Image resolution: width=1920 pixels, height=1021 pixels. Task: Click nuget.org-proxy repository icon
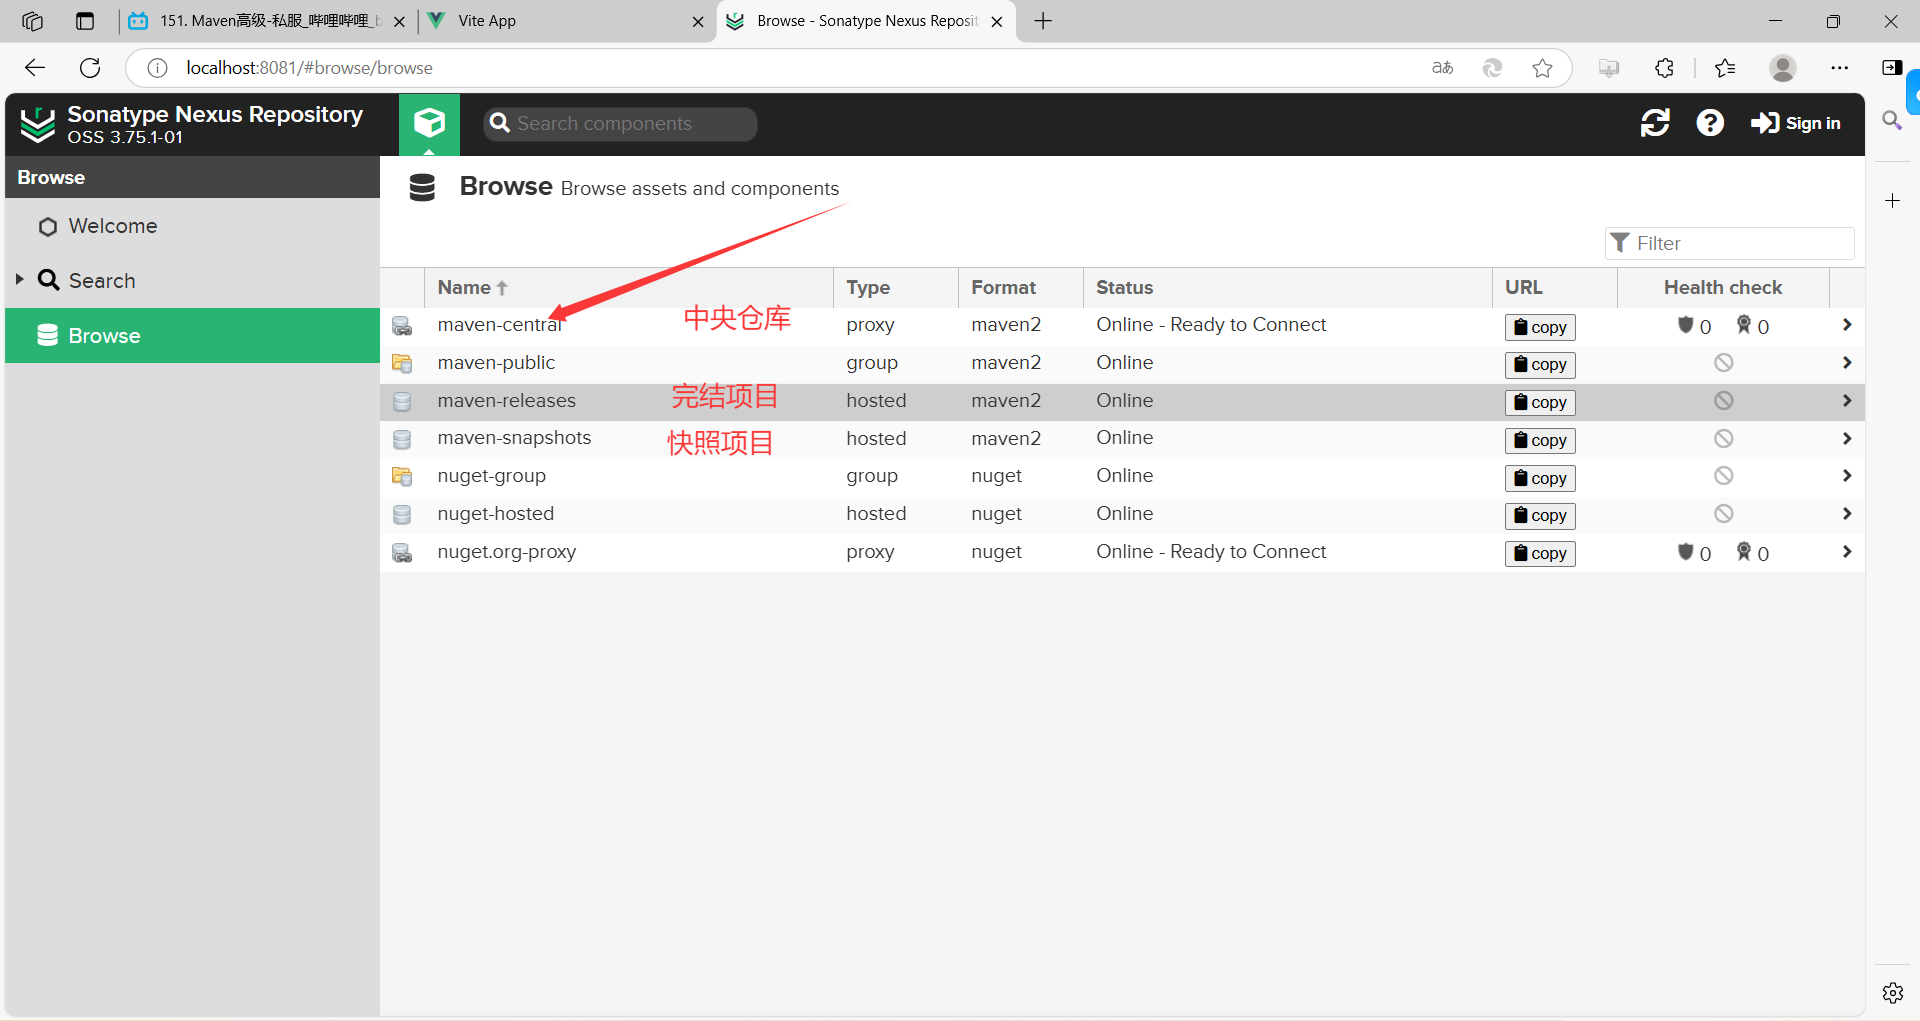402,553
